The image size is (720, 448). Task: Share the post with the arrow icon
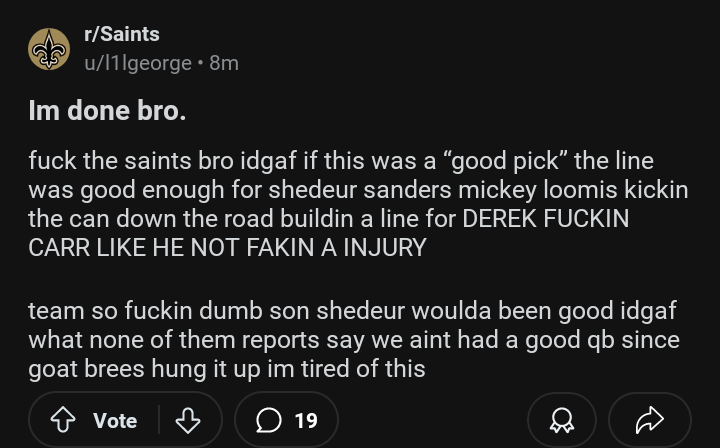650,420
